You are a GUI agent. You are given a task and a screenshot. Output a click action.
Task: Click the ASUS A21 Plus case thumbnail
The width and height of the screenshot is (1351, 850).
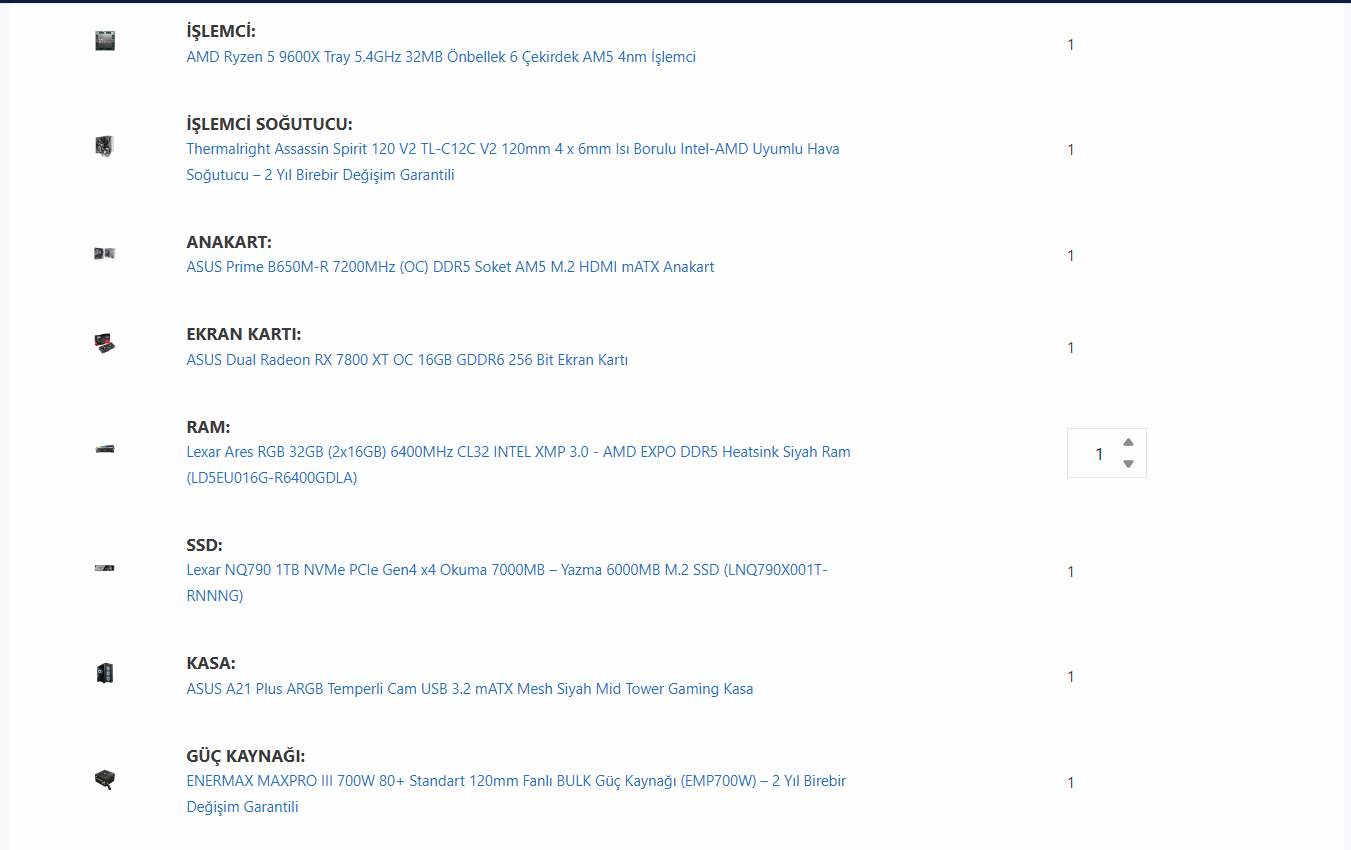tap(105, 673)
